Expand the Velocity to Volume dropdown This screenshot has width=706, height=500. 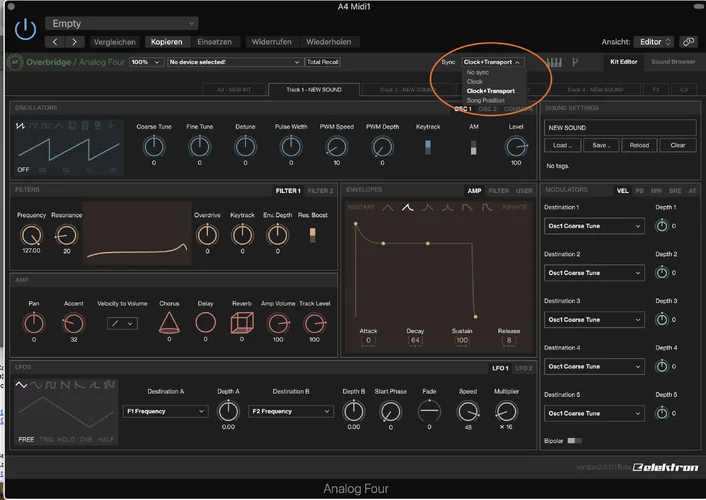click(x=122, y=323)
